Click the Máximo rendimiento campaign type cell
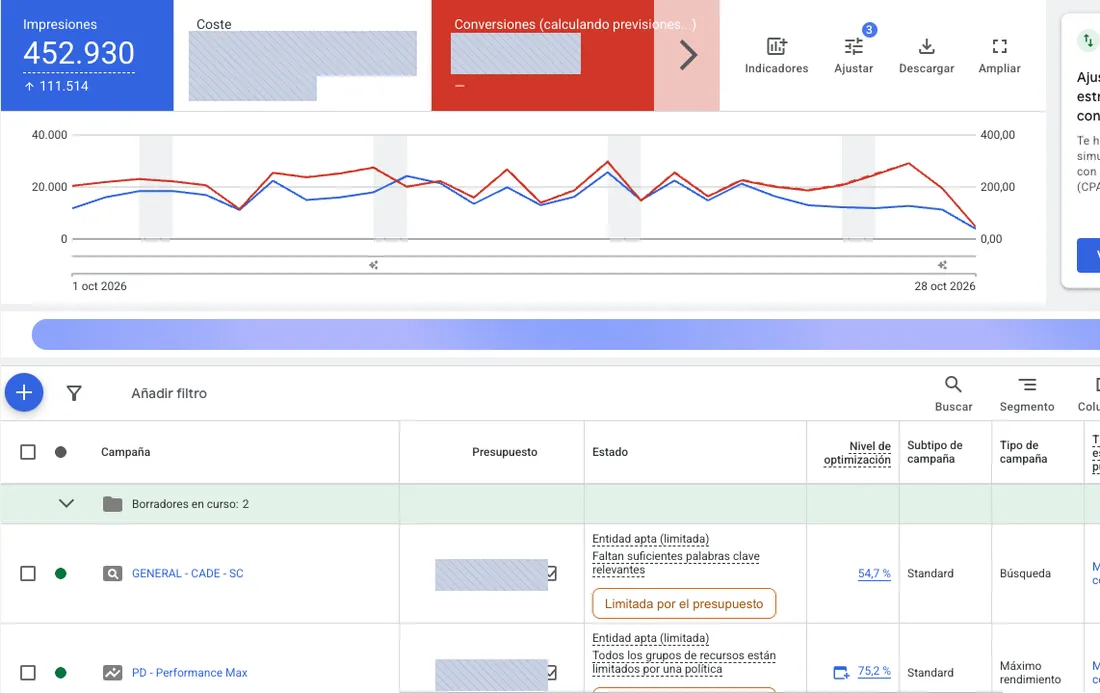This screenshot has height=693, width=1100. tap(1030, 672)
